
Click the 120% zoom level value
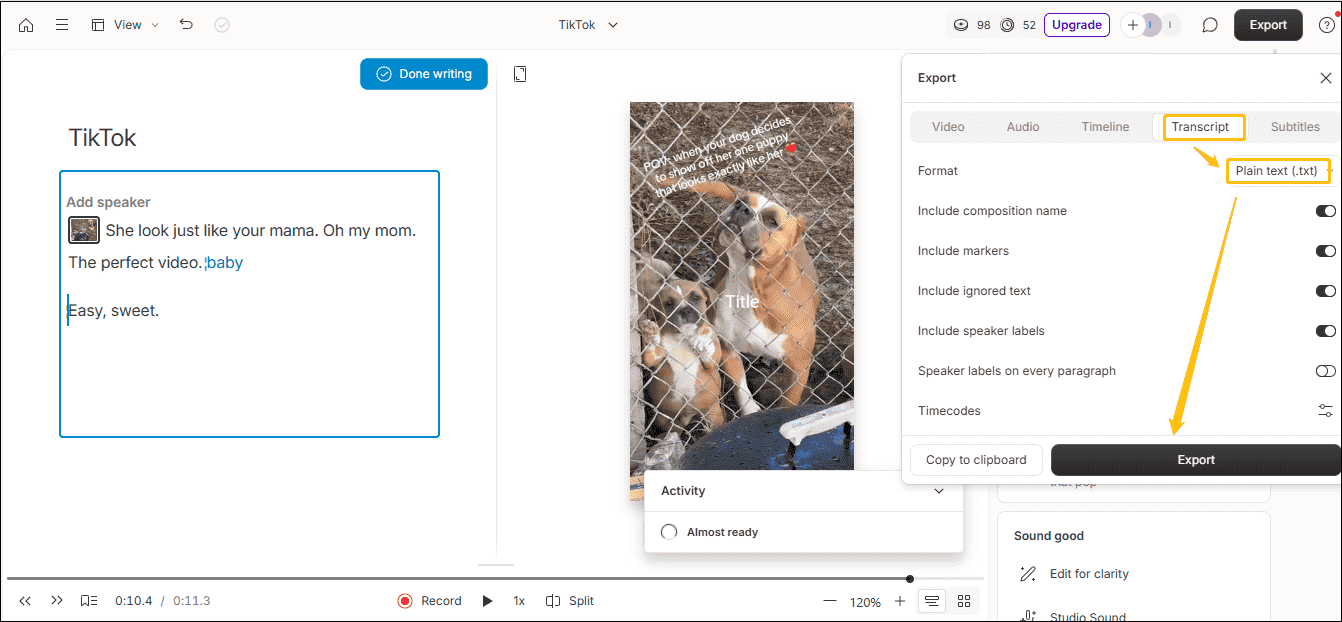865,602
